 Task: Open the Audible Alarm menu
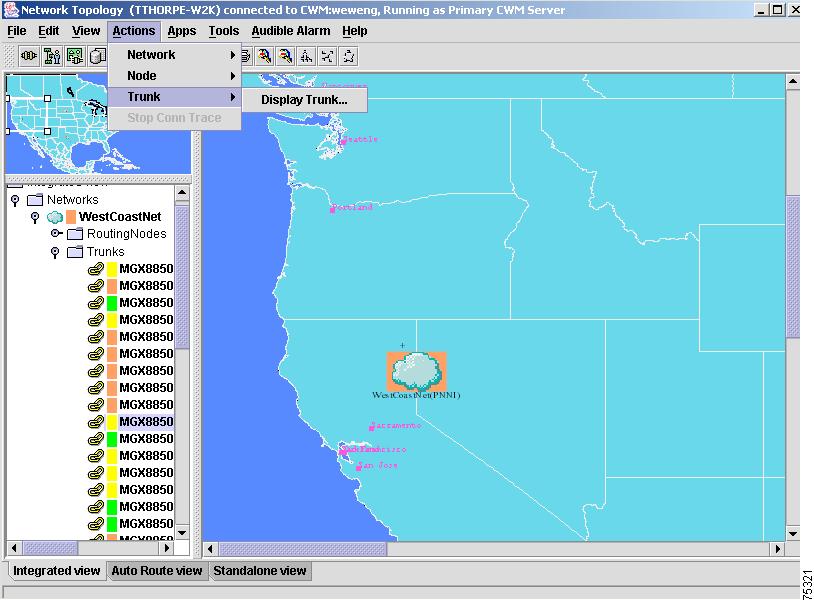tap(291, 31)
